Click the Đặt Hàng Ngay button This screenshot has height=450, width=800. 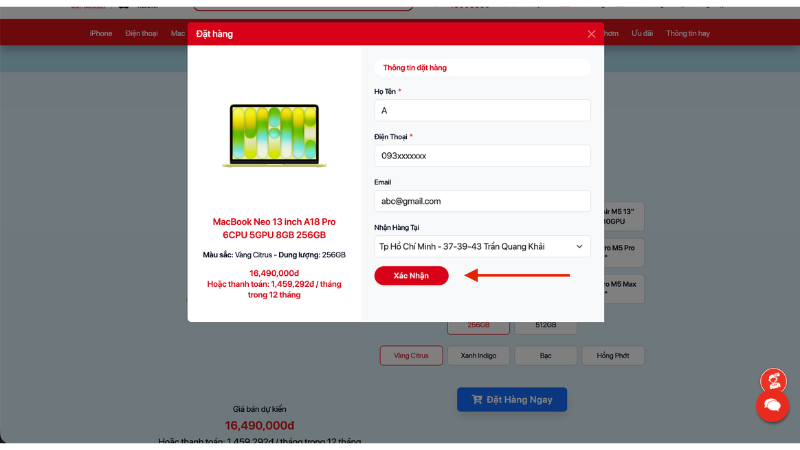(x=512, y=399)
